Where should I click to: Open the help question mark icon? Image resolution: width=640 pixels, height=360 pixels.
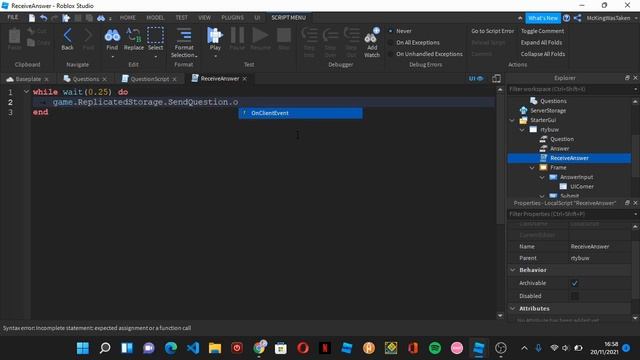click(x=567, y=18)
